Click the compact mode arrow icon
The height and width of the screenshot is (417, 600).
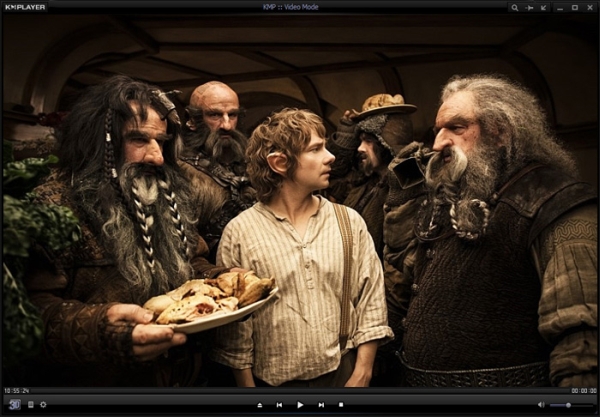544,7
